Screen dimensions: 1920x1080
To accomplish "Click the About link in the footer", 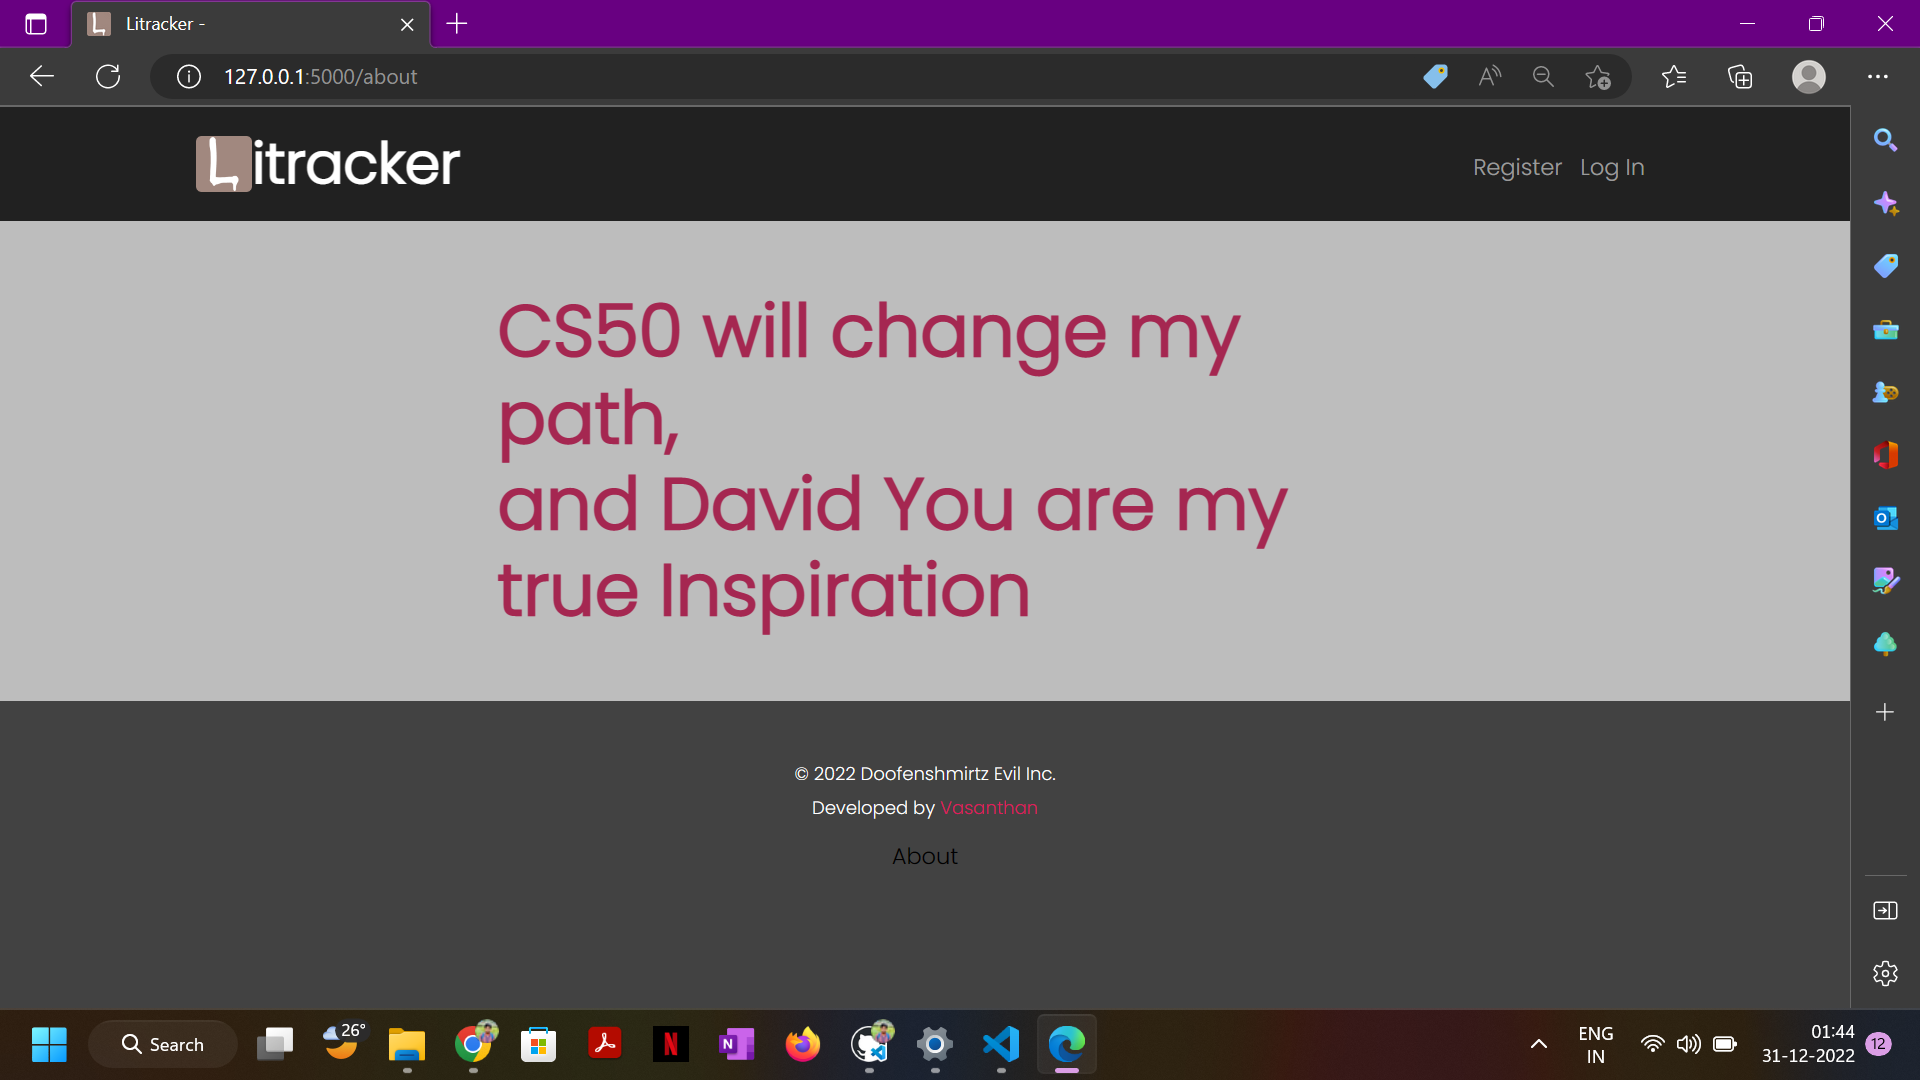I will (924, 856).
